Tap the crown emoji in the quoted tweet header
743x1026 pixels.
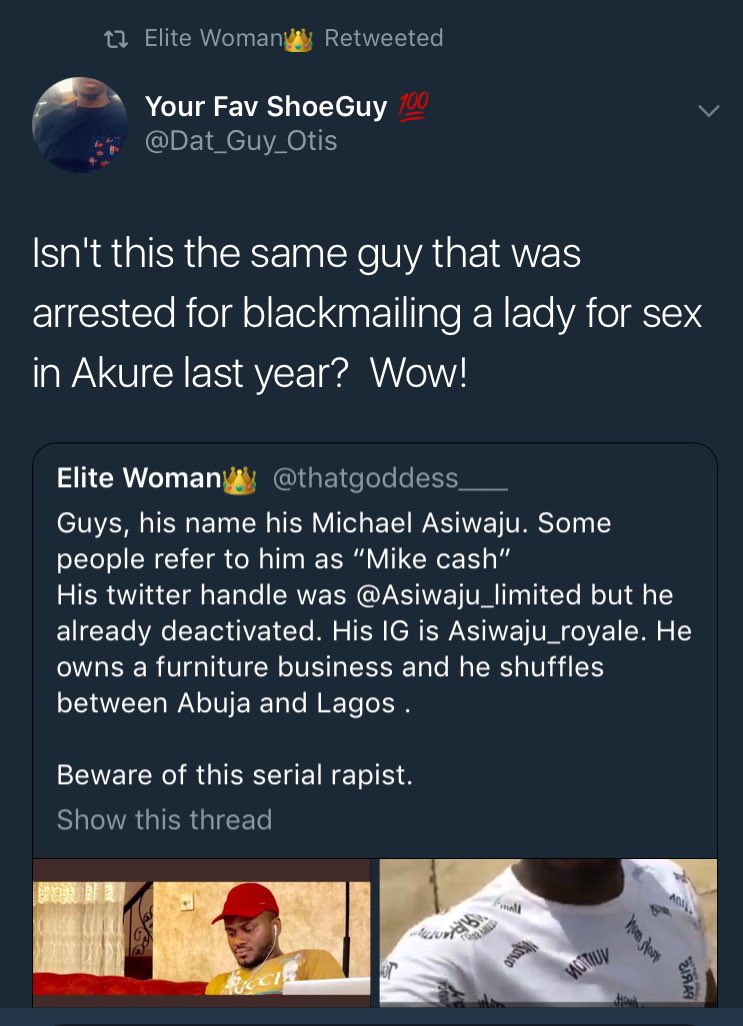[x=240, y=480]
